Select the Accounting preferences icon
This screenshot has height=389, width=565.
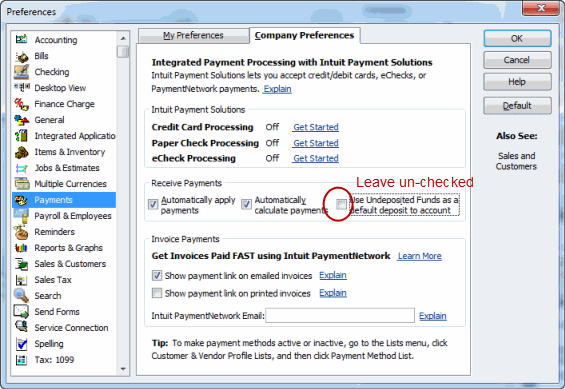coord(22,39)
